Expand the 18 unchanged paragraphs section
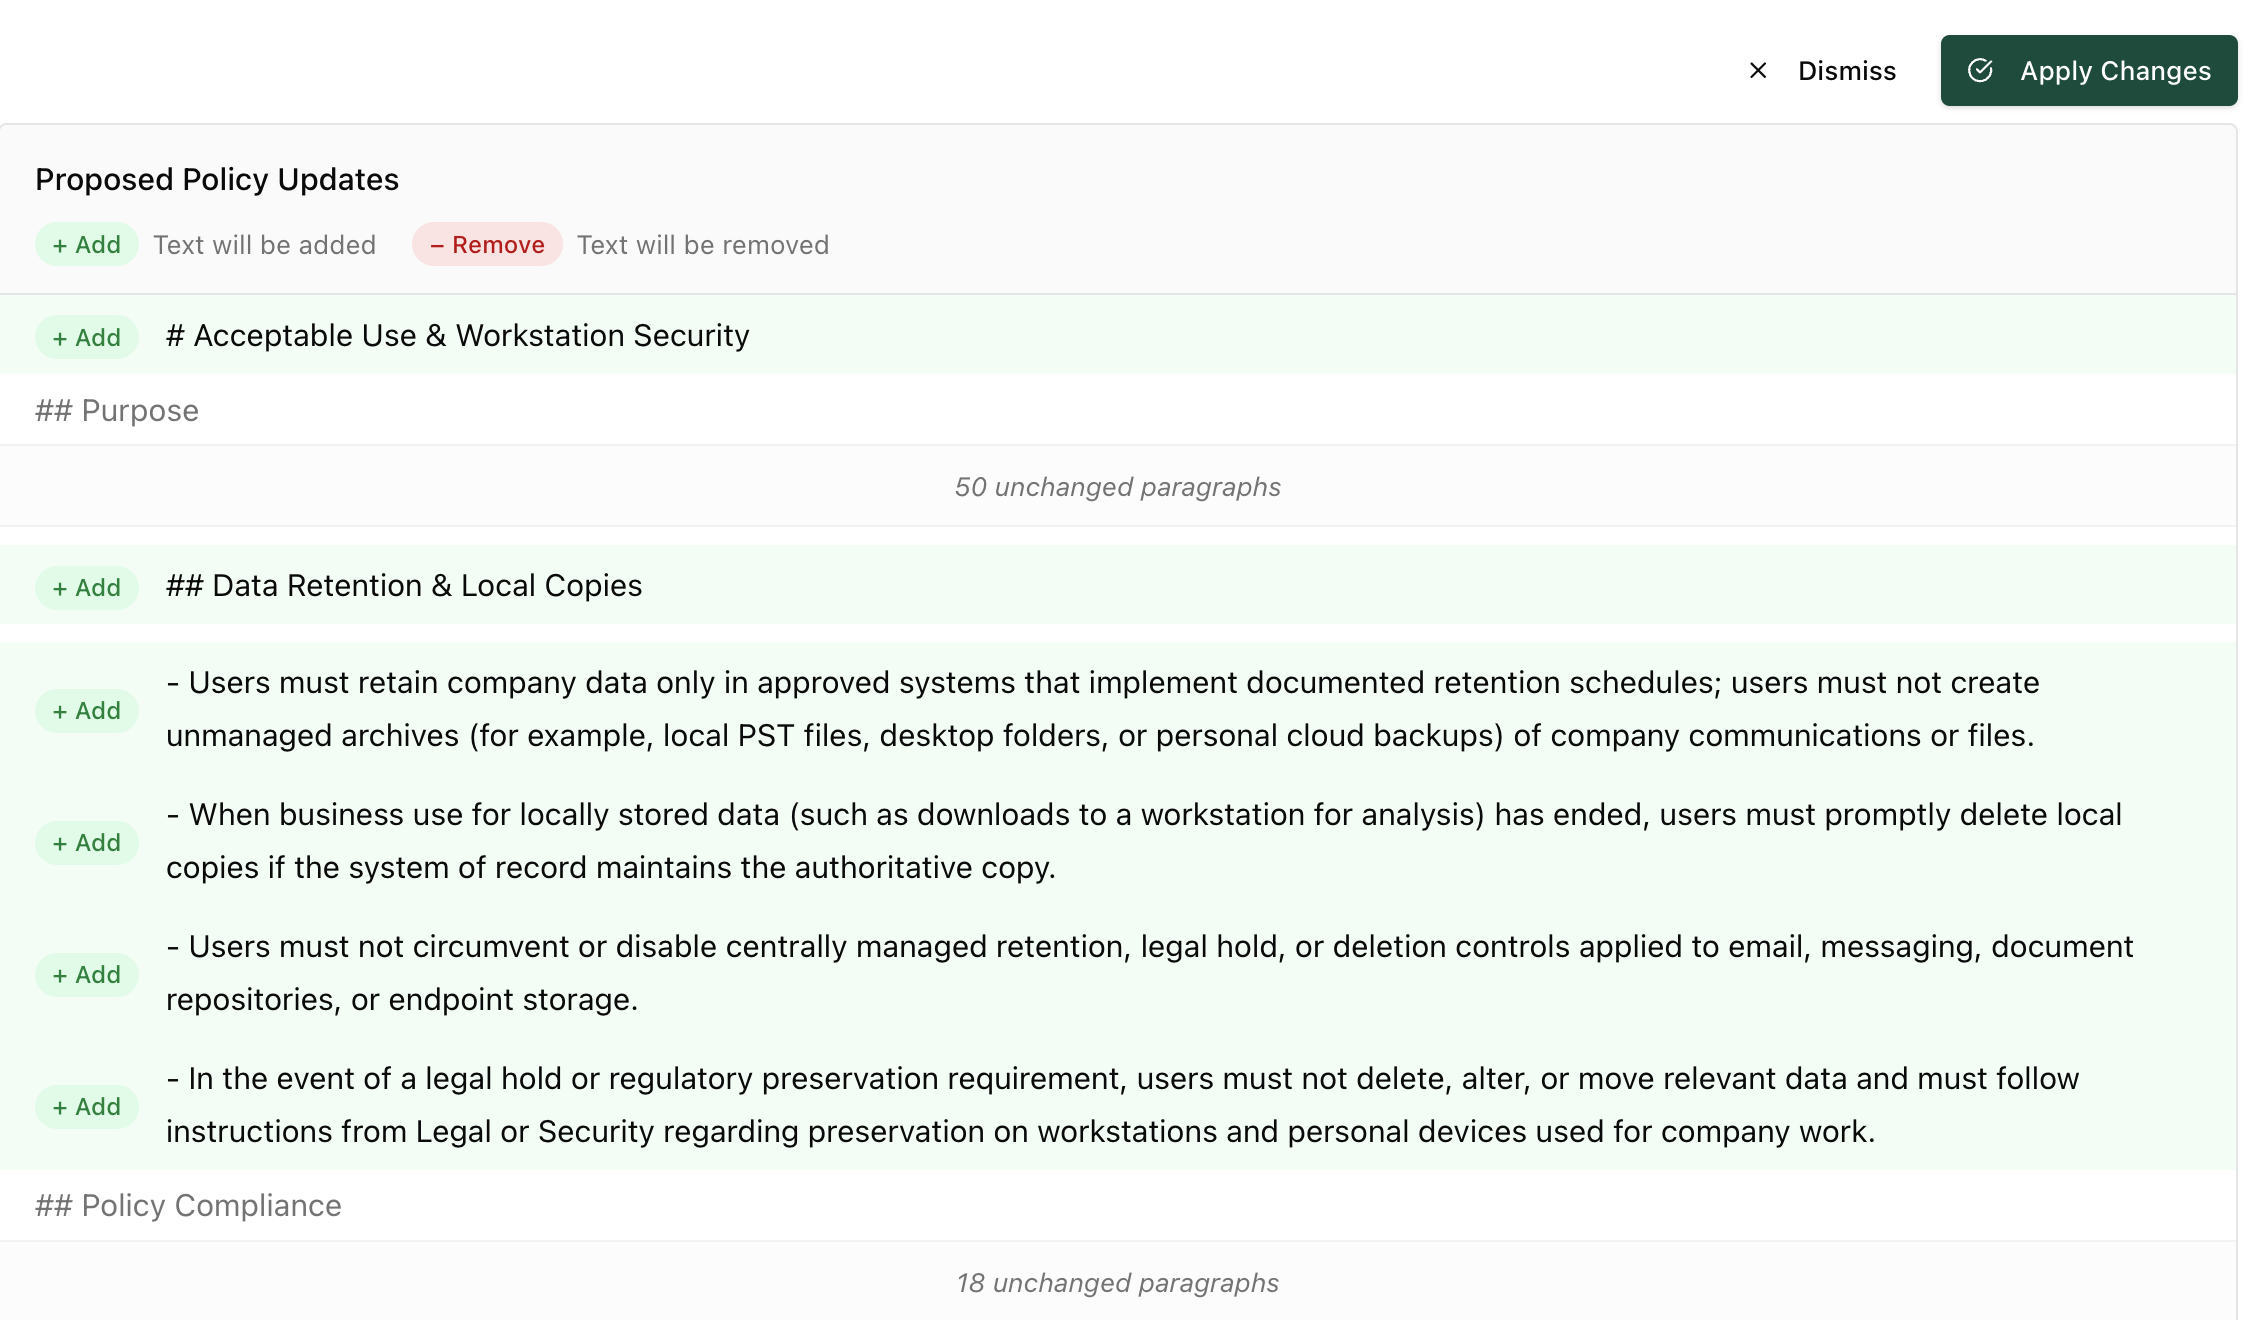The width and height of the screenshot is (2258, 1320). (1117, 1283)
